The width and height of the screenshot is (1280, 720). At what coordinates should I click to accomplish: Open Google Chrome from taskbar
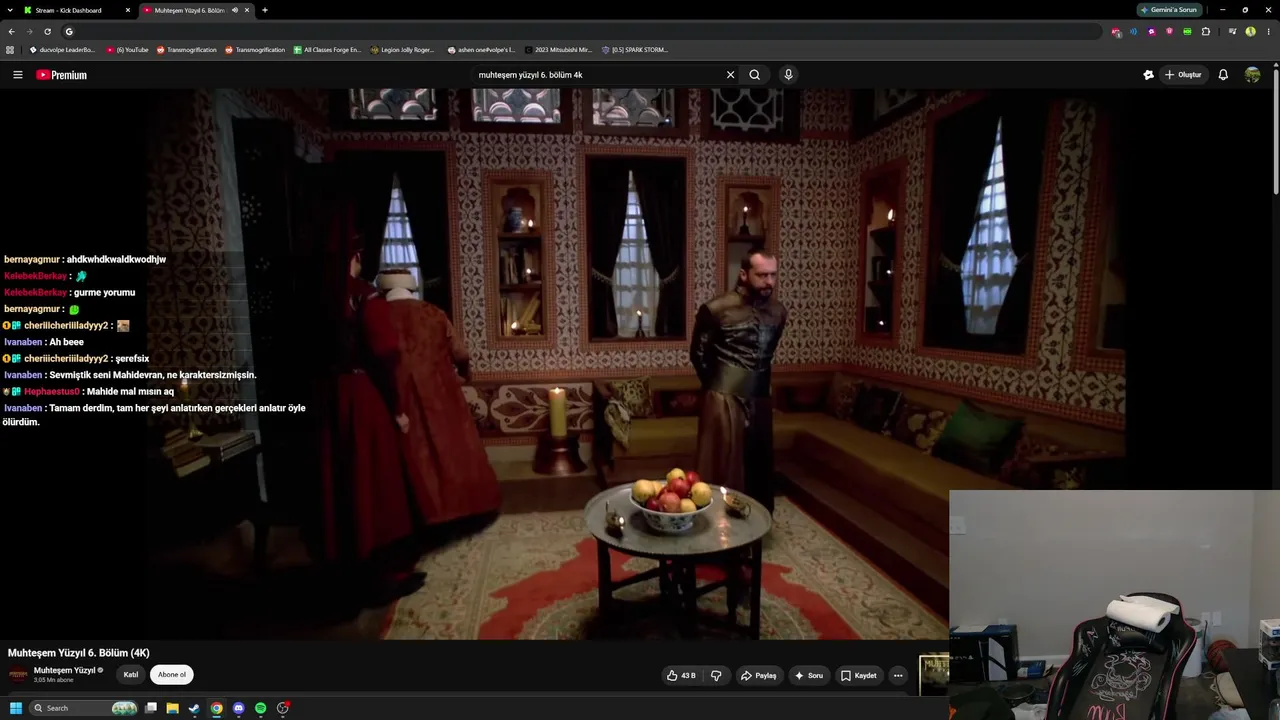click(217, 708)
